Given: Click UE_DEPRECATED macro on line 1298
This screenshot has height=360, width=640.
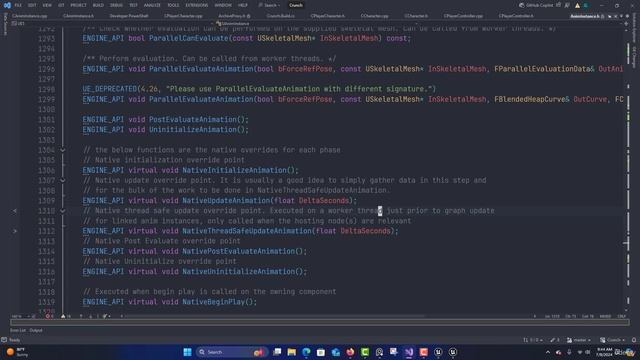Looking at the screenshot, I should pos(109,89).
